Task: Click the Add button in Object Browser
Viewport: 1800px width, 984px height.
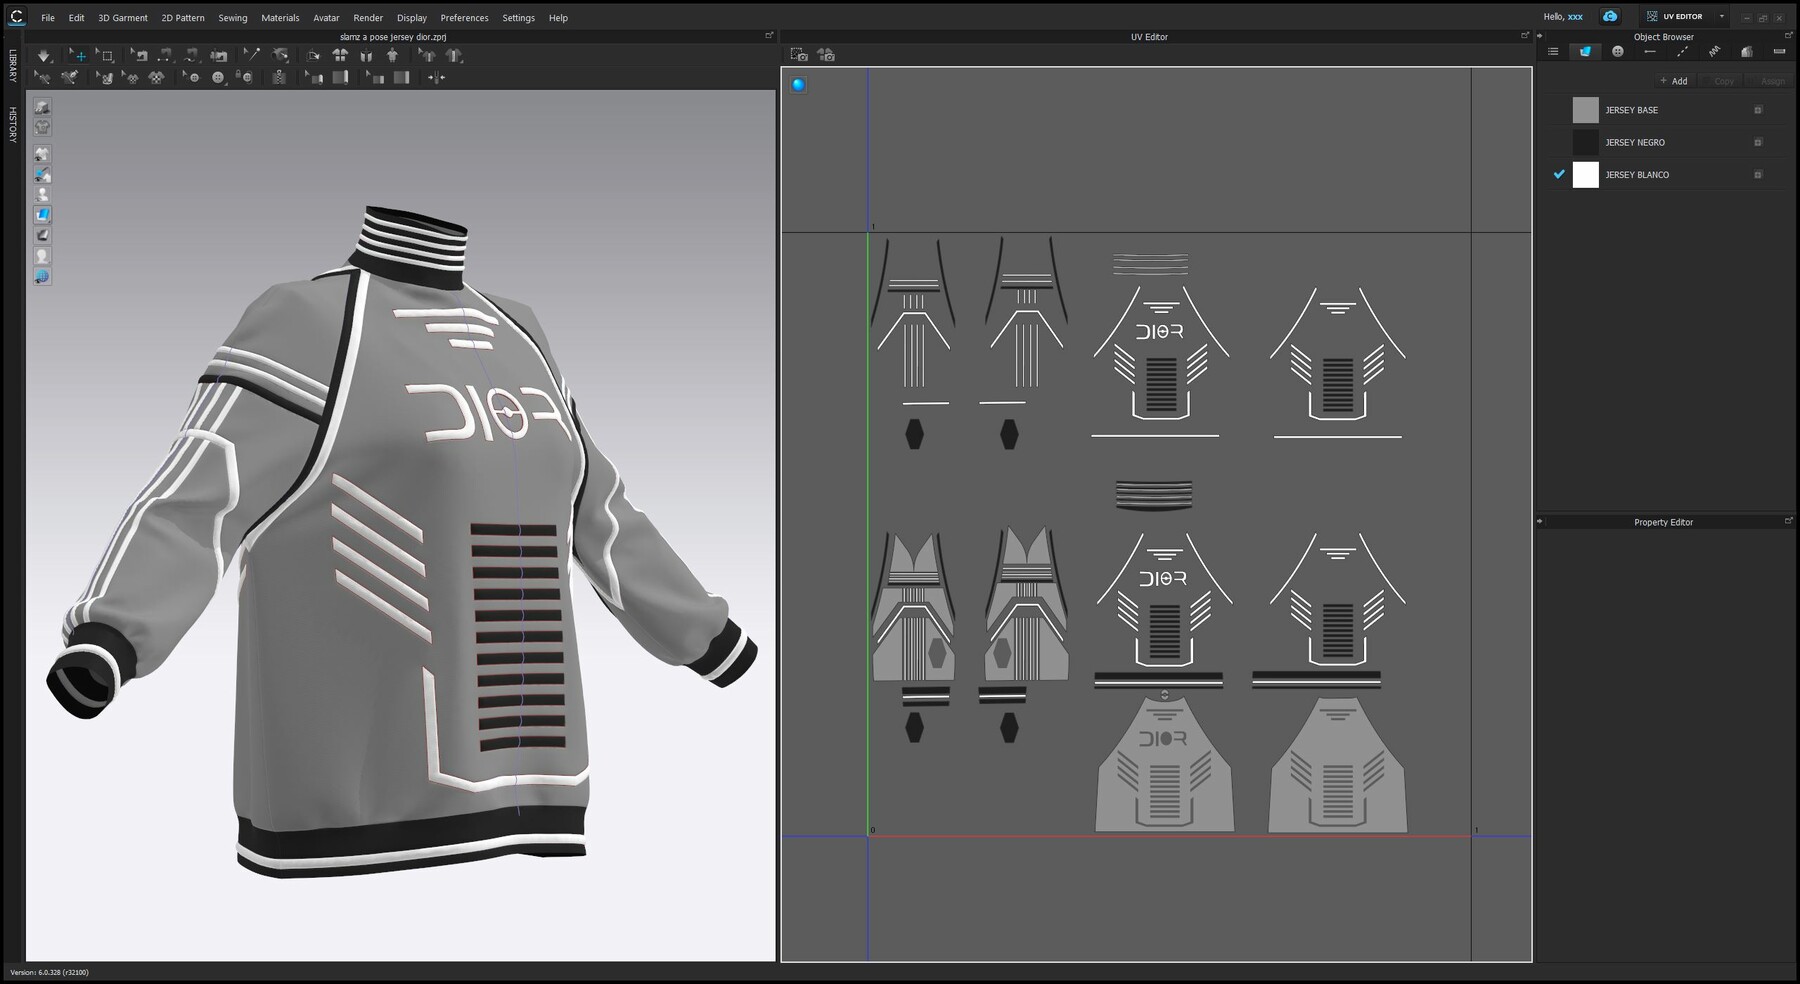Action: 1673,81
